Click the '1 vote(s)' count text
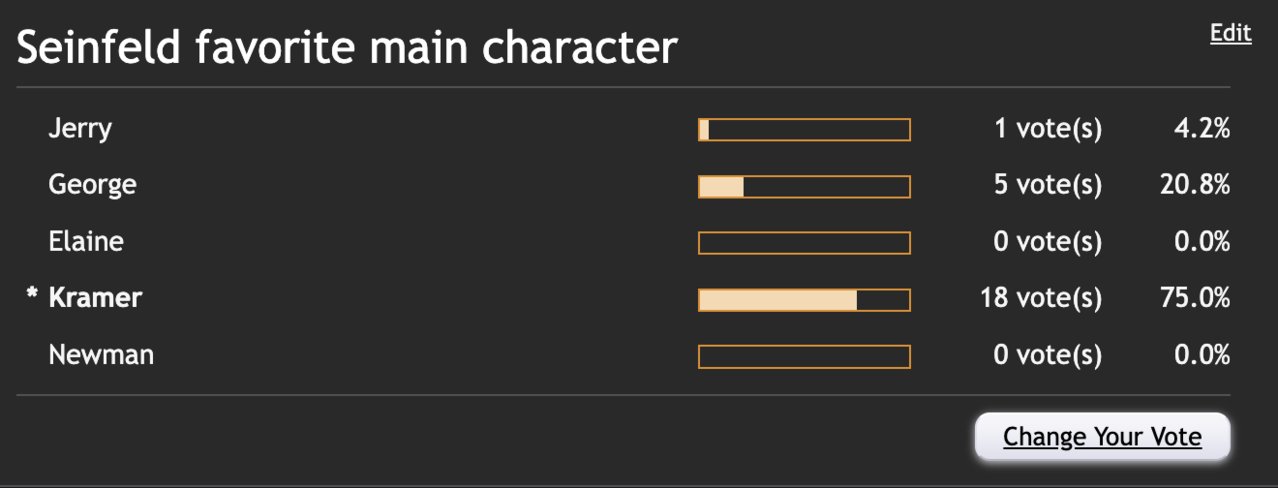This screenshot has width=1278, height=488. [1048, 129]
